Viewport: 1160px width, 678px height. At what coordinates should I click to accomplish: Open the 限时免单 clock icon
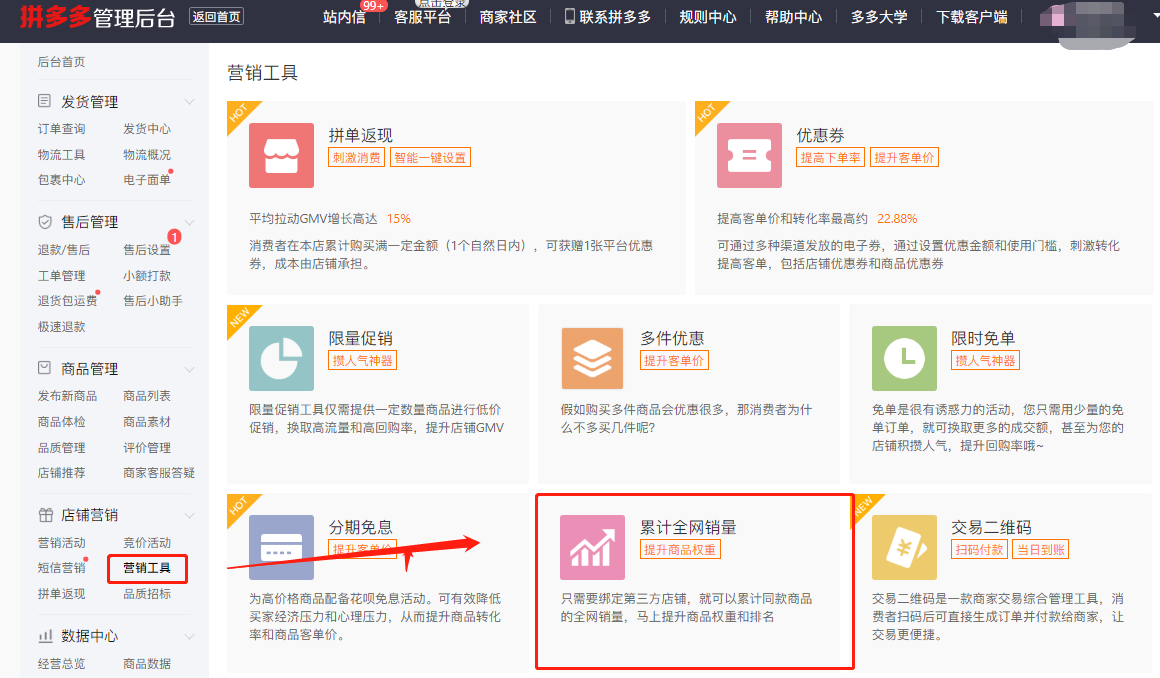(904, 358)
